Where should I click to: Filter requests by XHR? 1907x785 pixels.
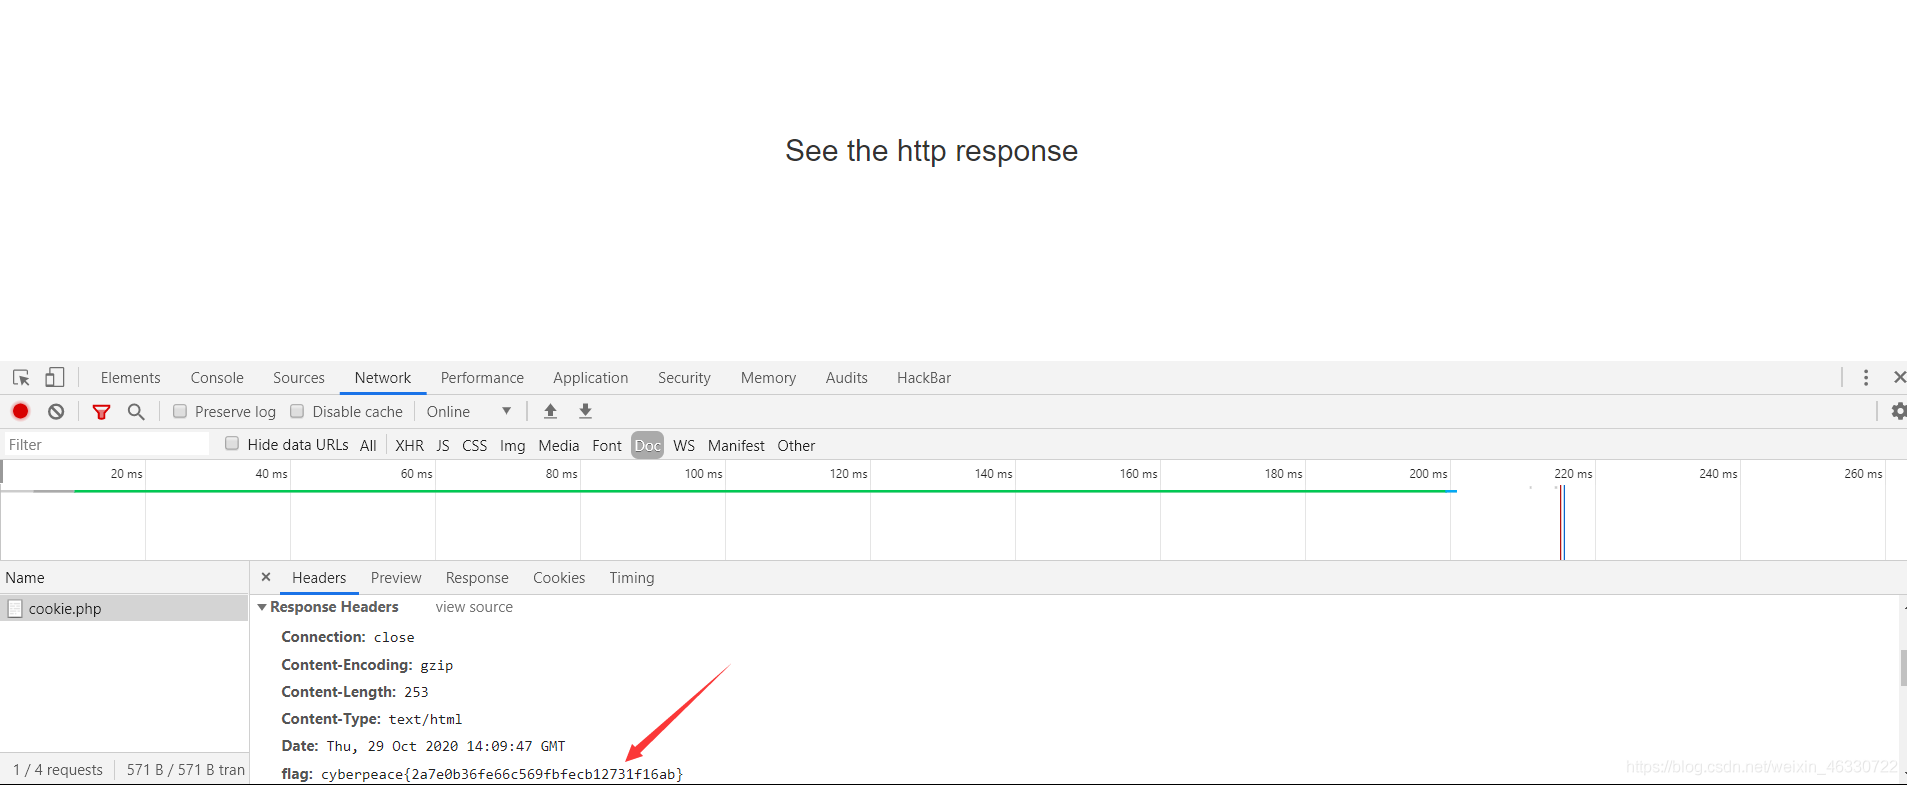[x=409, y=446]
